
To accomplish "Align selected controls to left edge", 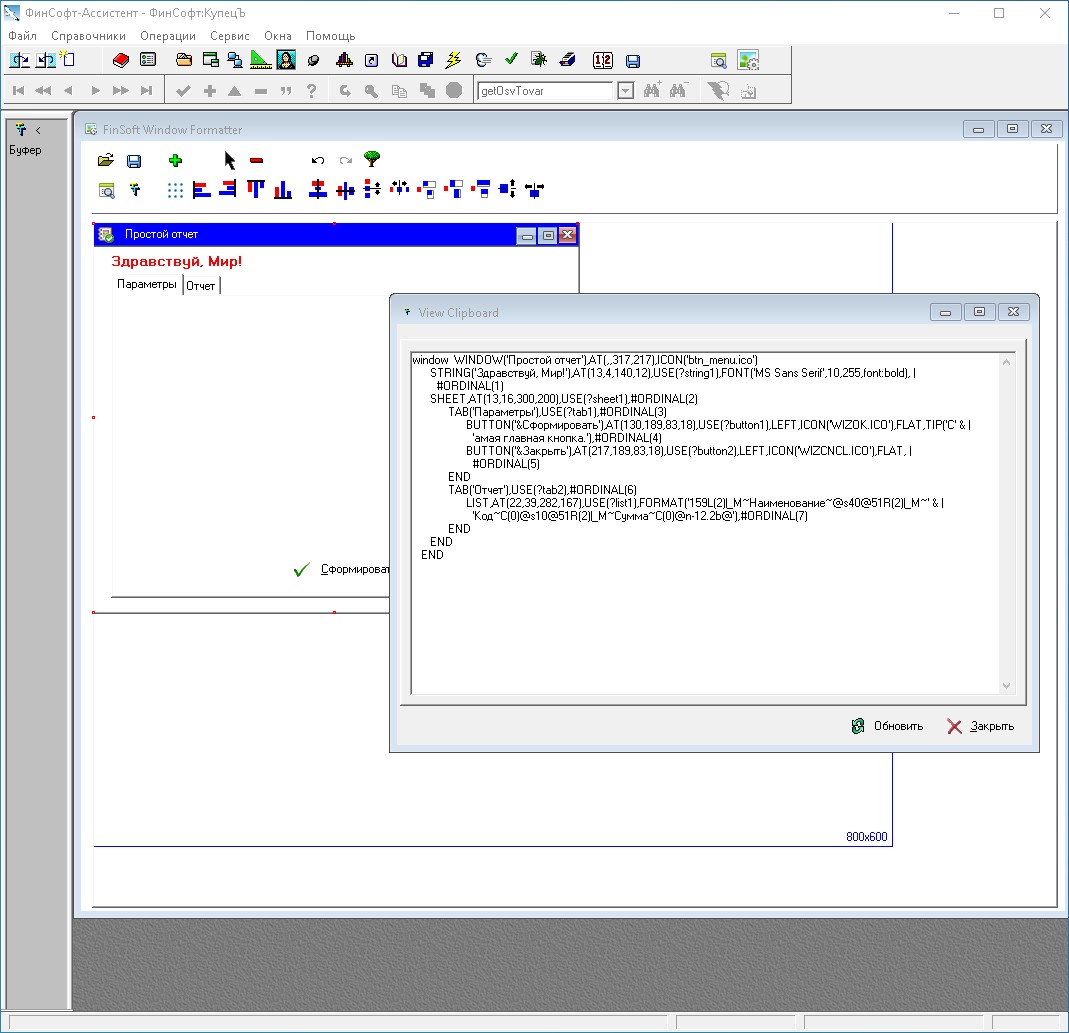I will click(x=202, y=189).
